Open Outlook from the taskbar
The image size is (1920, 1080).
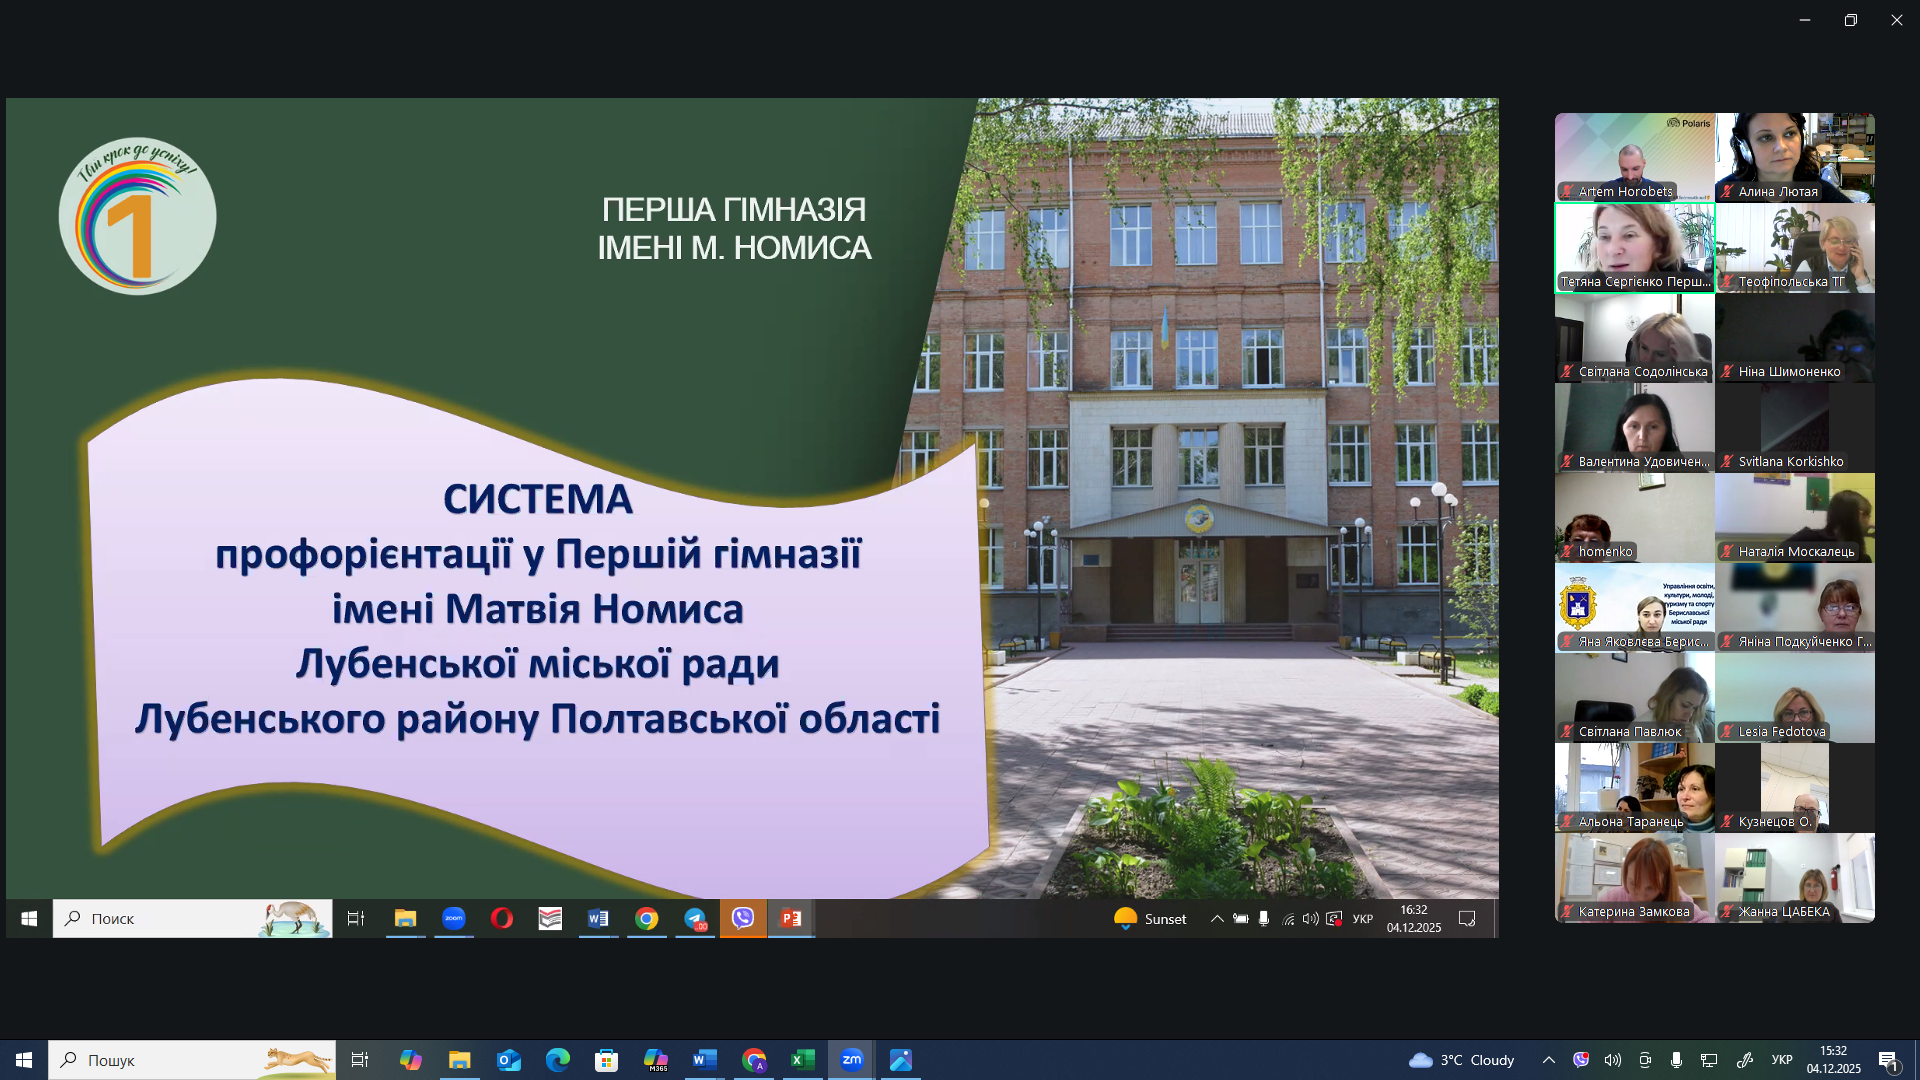(x=509, y=1060)
